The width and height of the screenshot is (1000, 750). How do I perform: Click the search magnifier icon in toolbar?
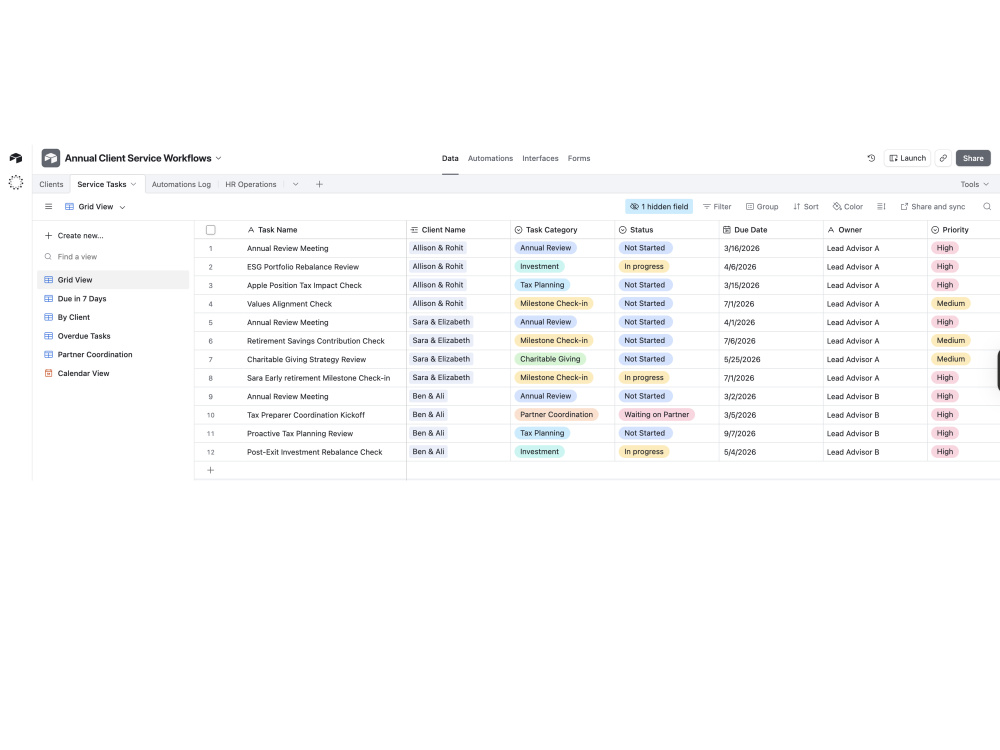coord(987,207)
